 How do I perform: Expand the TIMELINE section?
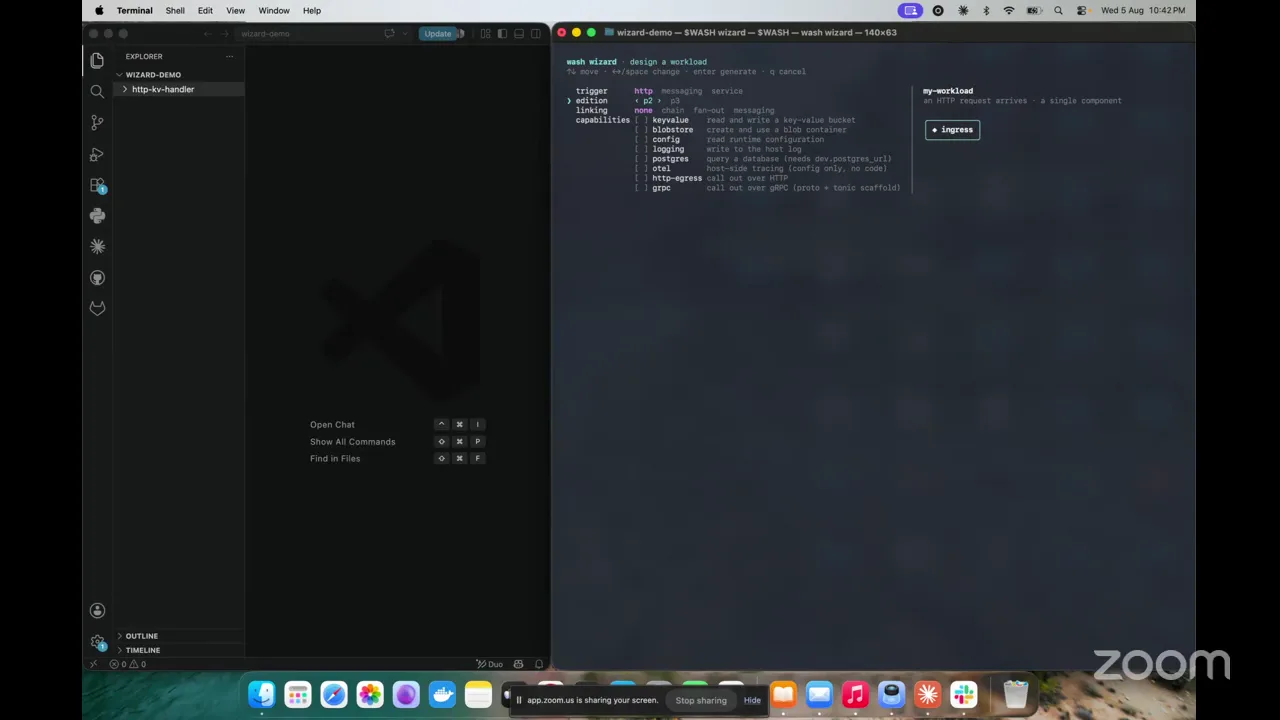coord(180,650)
